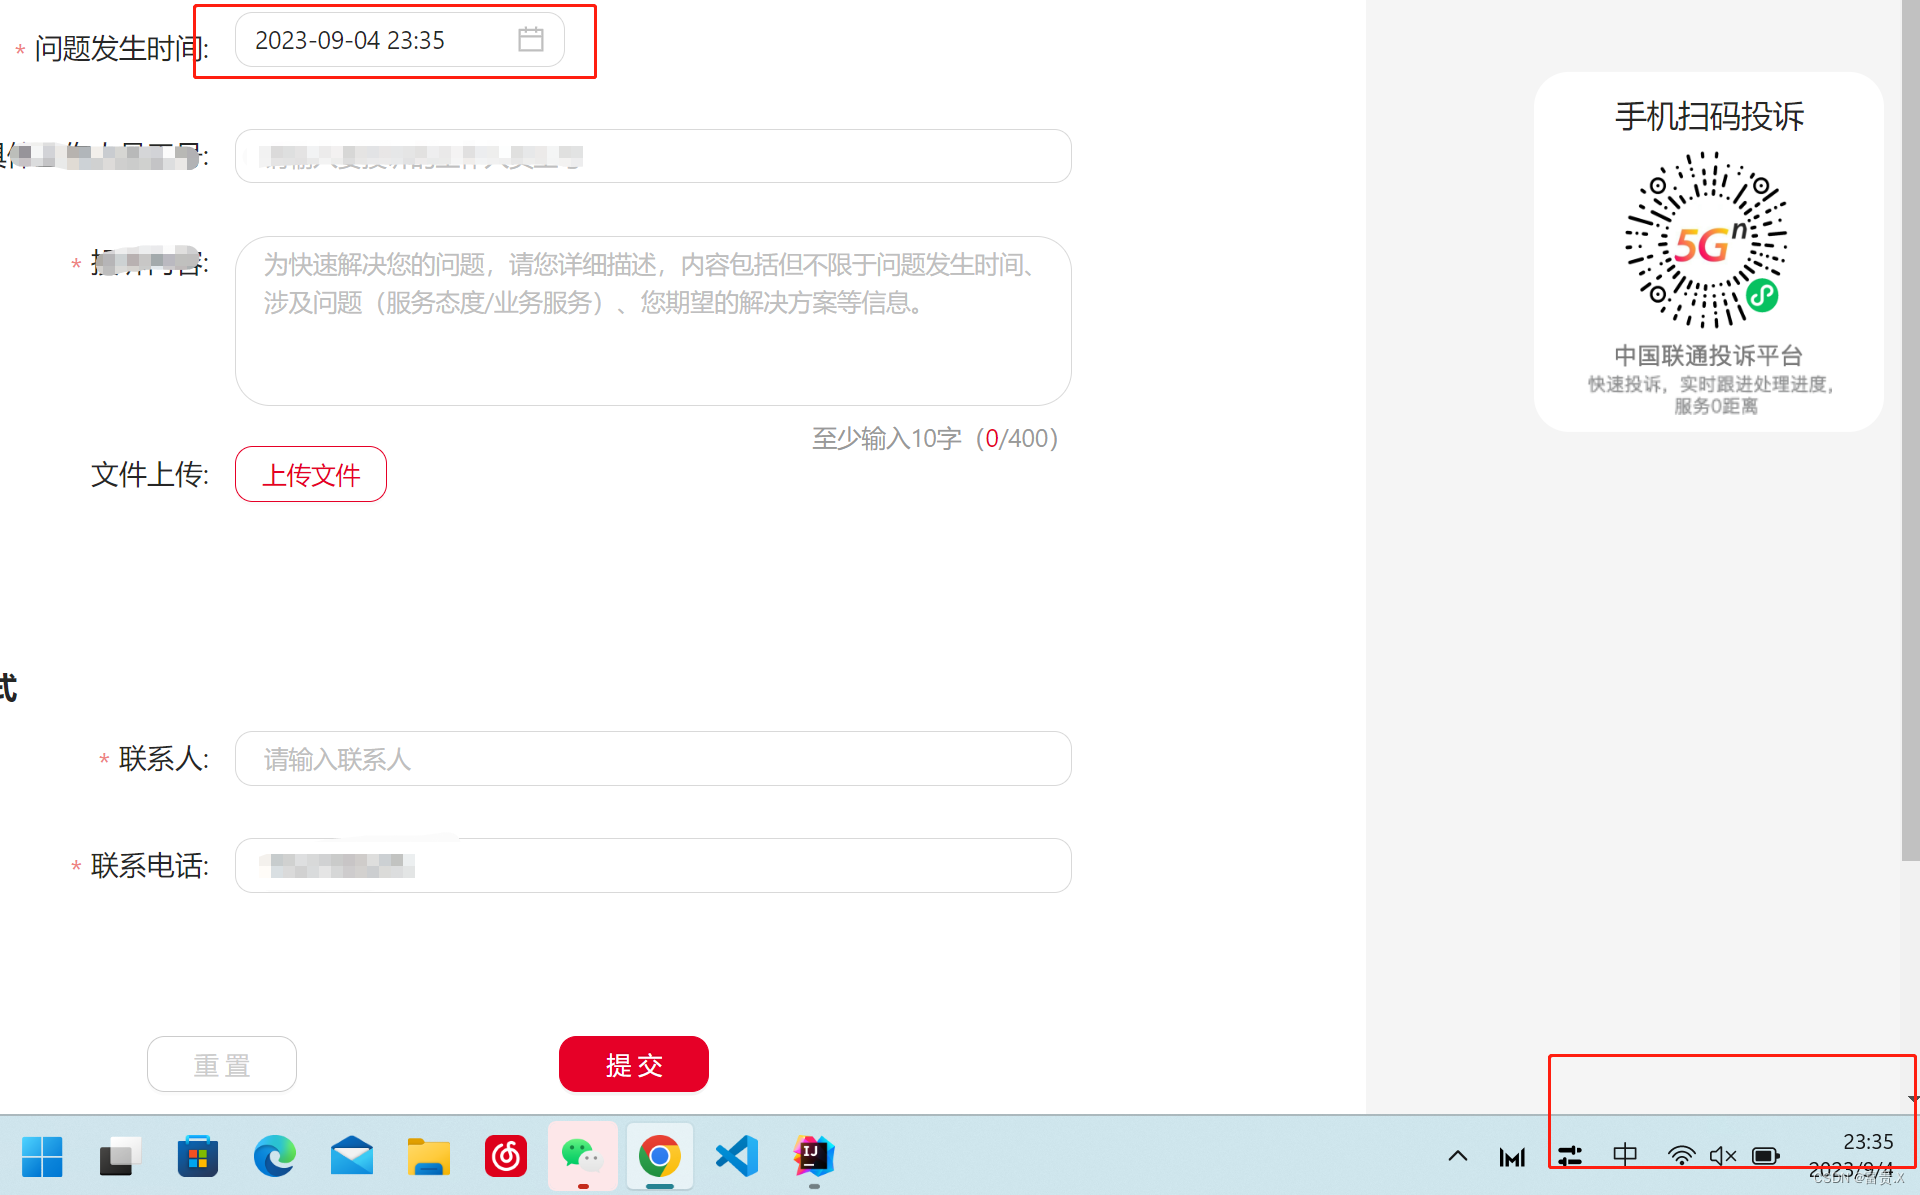Open File Explorer from taskbar

(x=428, y=1157)
